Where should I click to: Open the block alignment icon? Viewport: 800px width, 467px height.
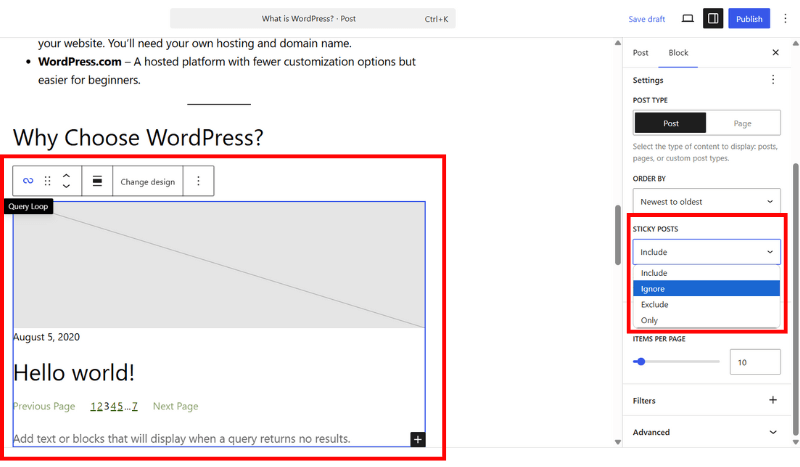(97, 181)
